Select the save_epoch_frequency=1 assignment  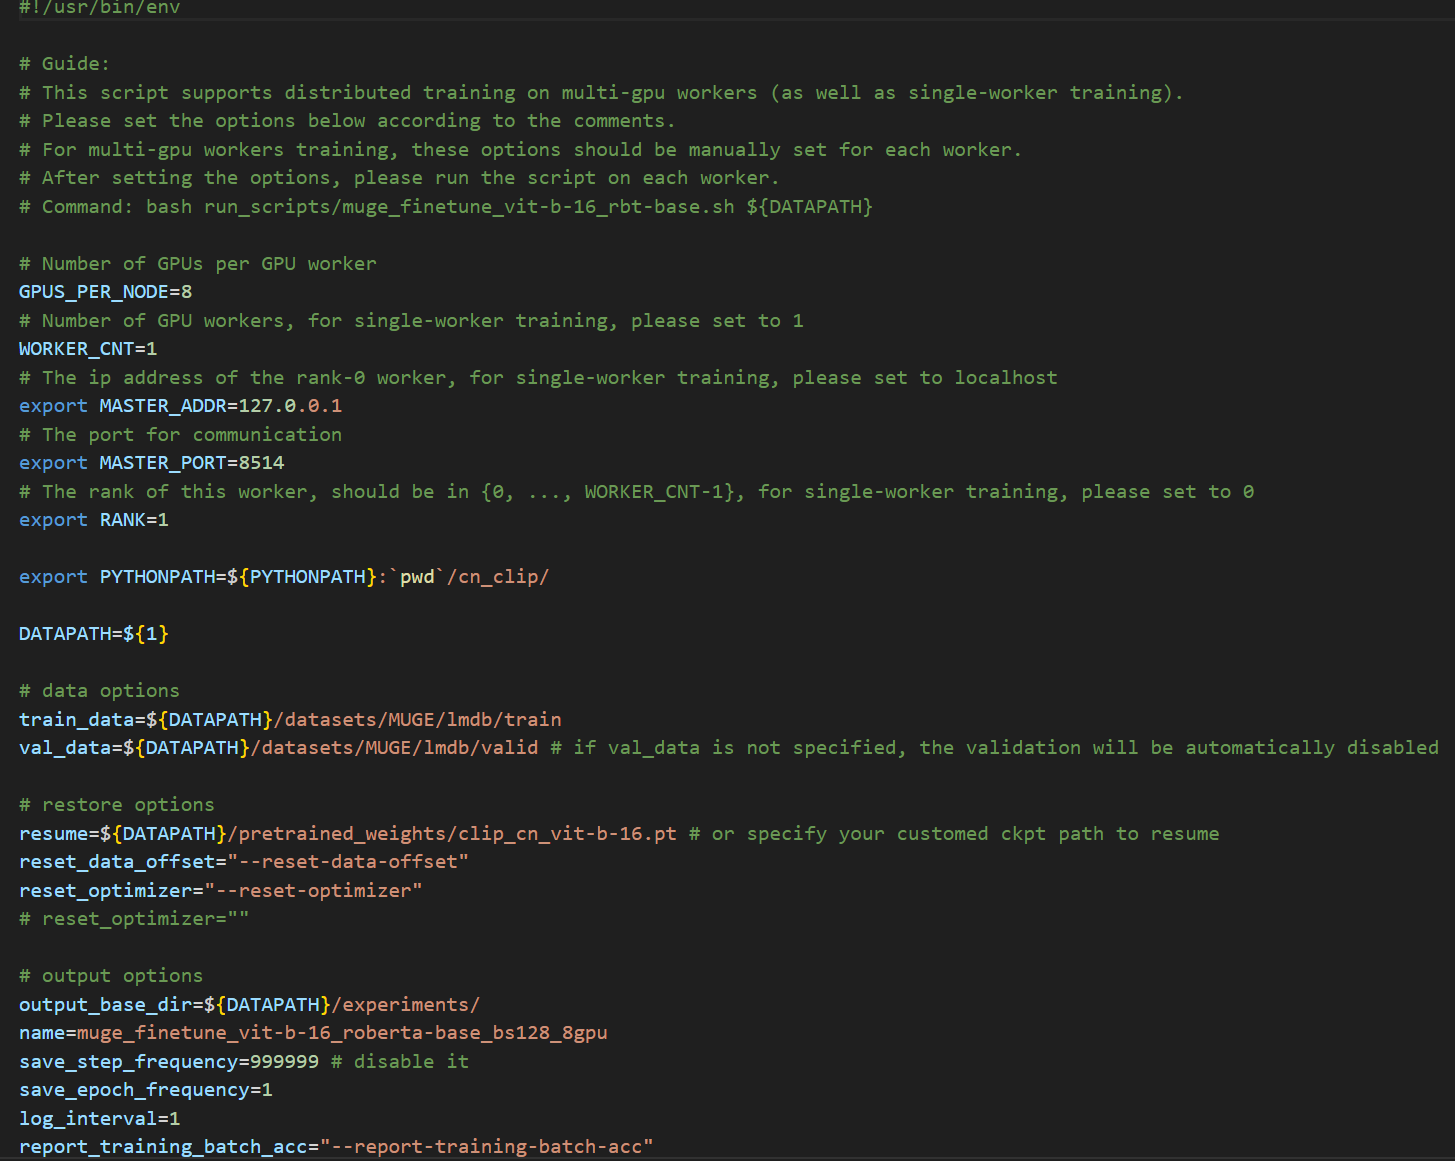pos(145,1090)
